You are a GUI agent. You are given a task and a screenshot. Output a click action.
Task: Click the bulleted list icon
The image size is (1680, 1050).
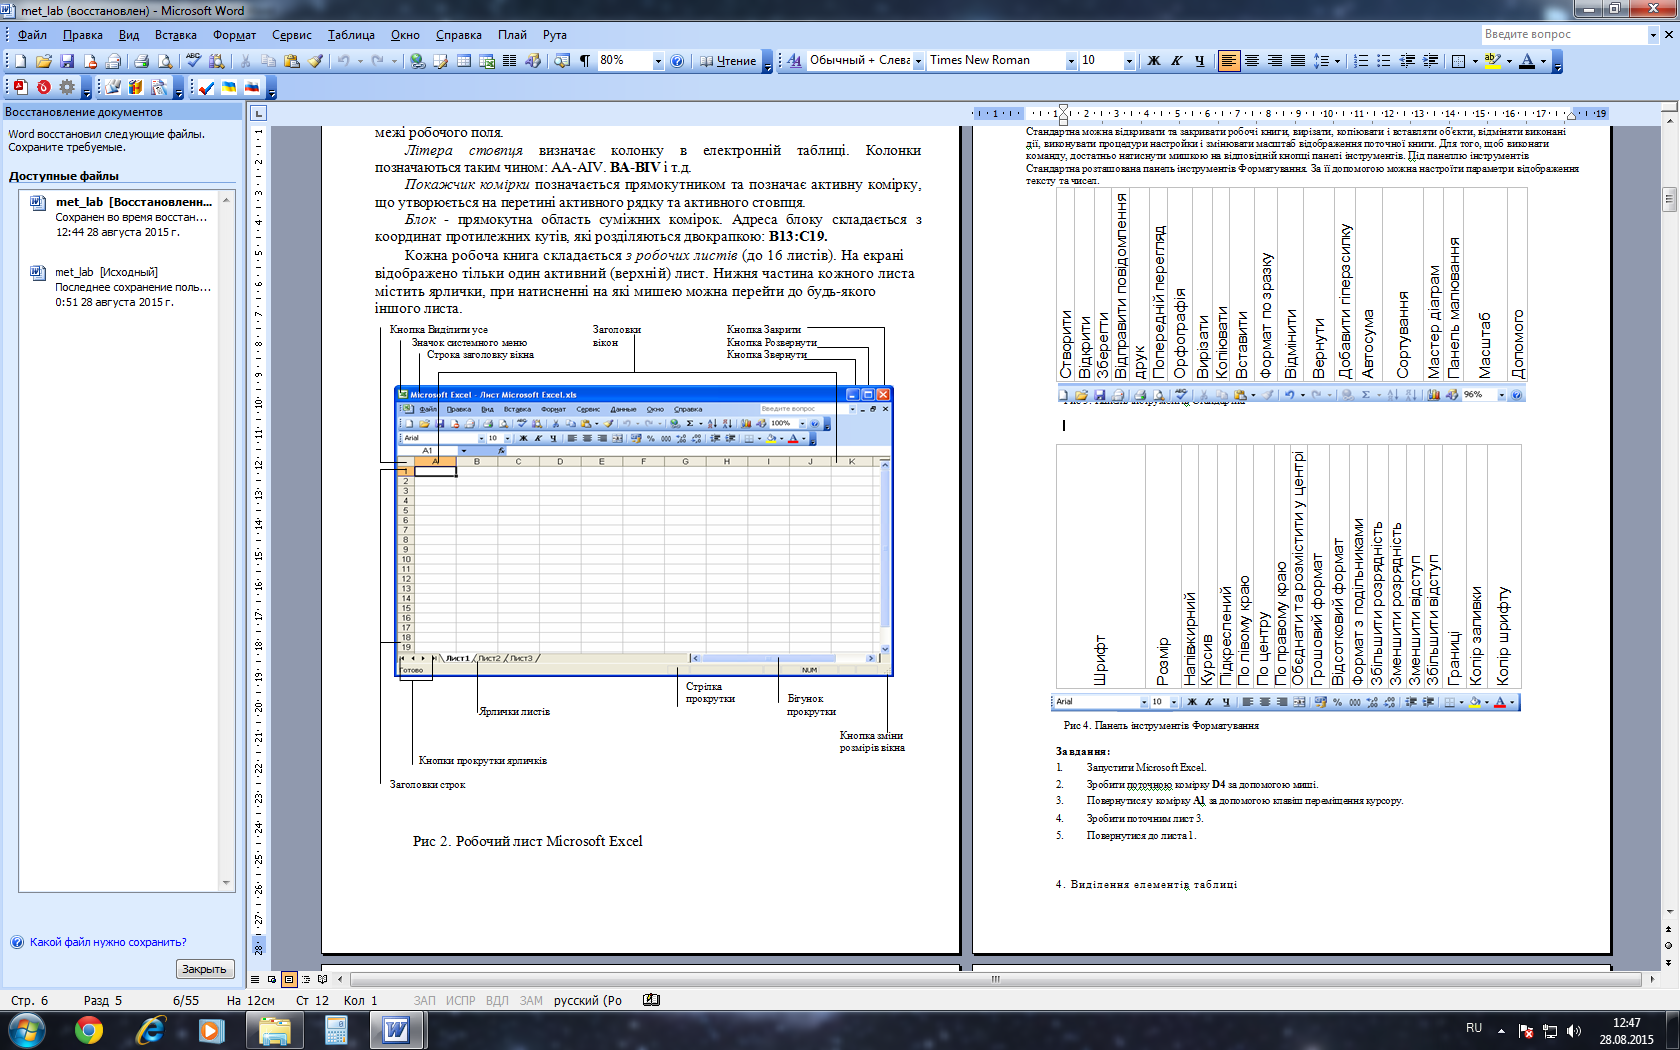pyautogui.click(x=1384, y=61)
